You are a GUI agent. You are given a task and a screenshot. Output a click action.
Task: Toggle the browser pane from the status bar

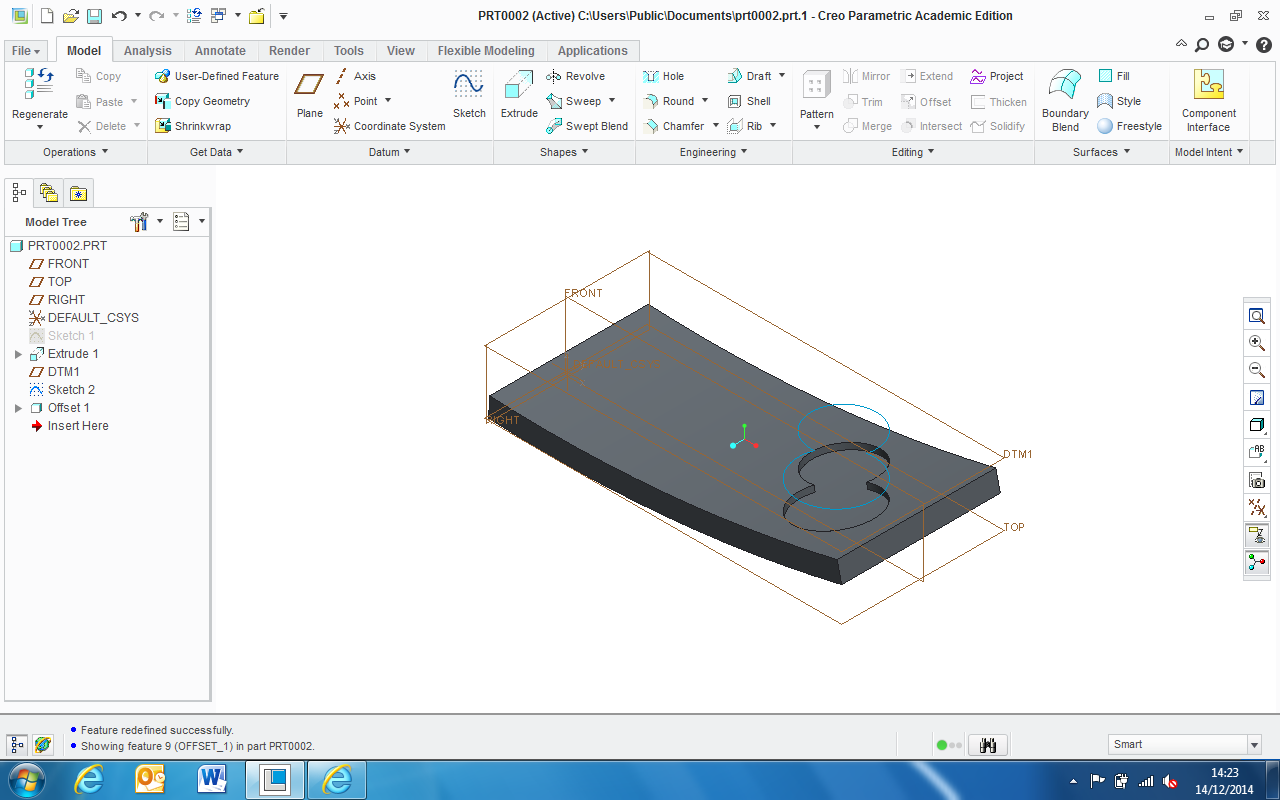click(42, 745)
